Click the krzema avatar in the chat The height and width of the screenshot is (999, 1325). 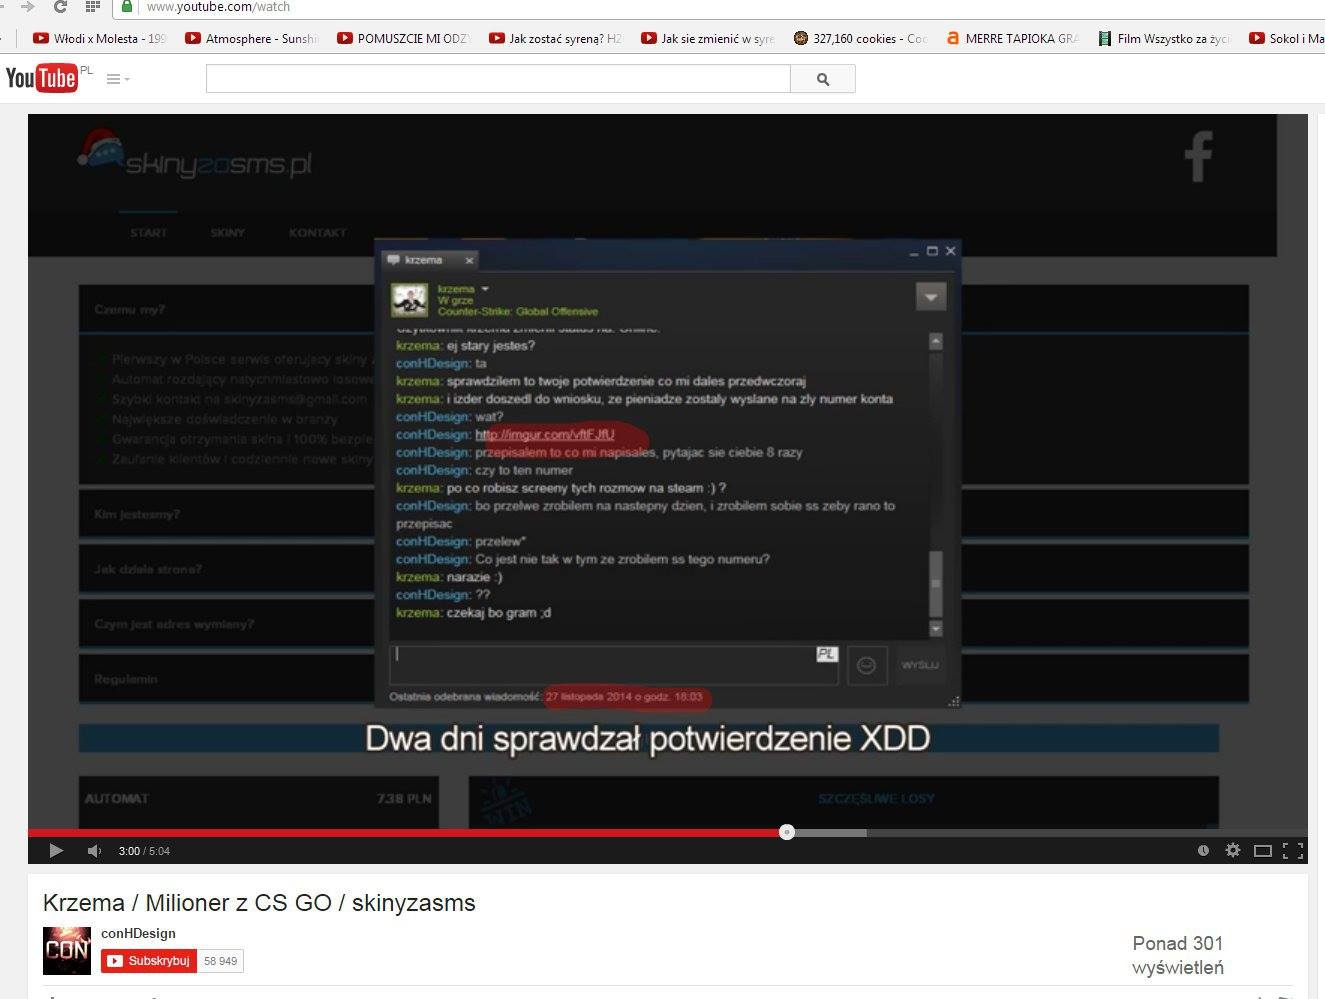409,299
